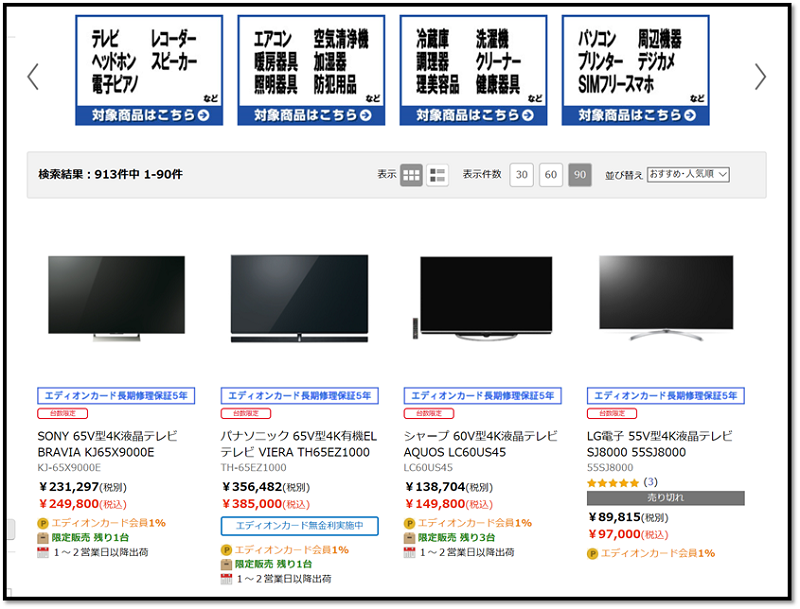Click the エディオンカード無金利実施中 badge
This screenshot has width=800, height=609.
(299, 526)
